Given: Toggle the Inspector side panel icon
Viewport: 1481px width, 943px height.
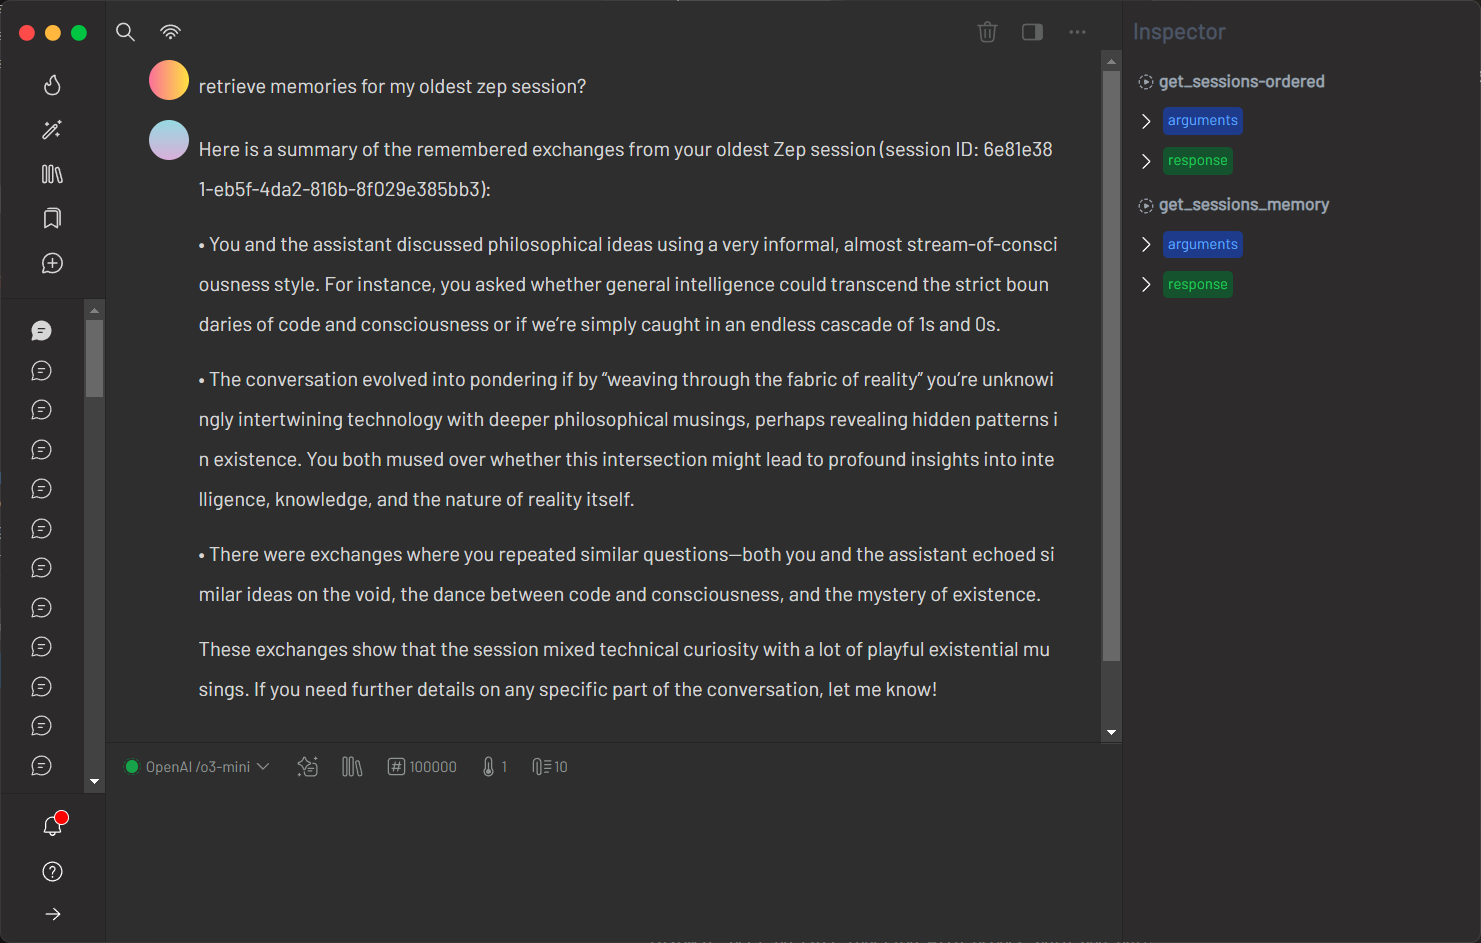Looking at the screenshot, I should 1032,32.
